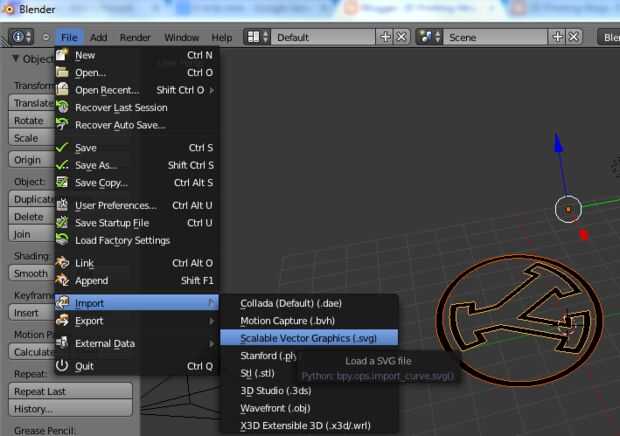Open the screen layout browse dropdown
This screenshot has width=620, height=436.
257,37
